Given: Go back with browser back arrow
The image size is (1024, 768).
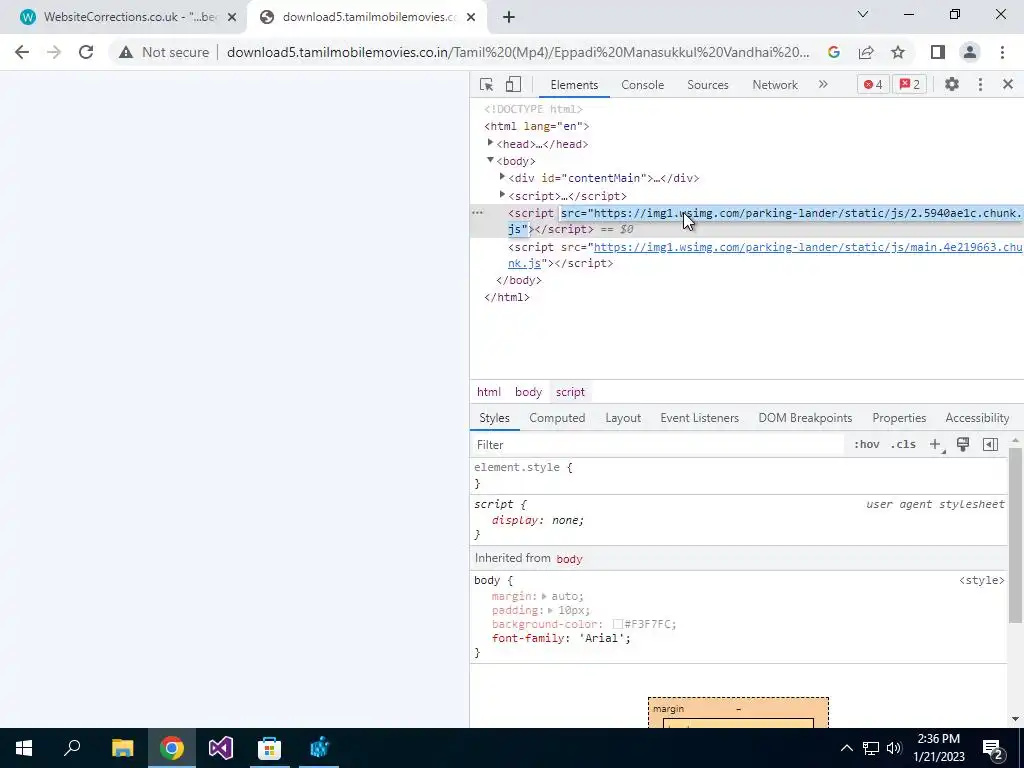Looking at the screenshot, I should [22, 52].
